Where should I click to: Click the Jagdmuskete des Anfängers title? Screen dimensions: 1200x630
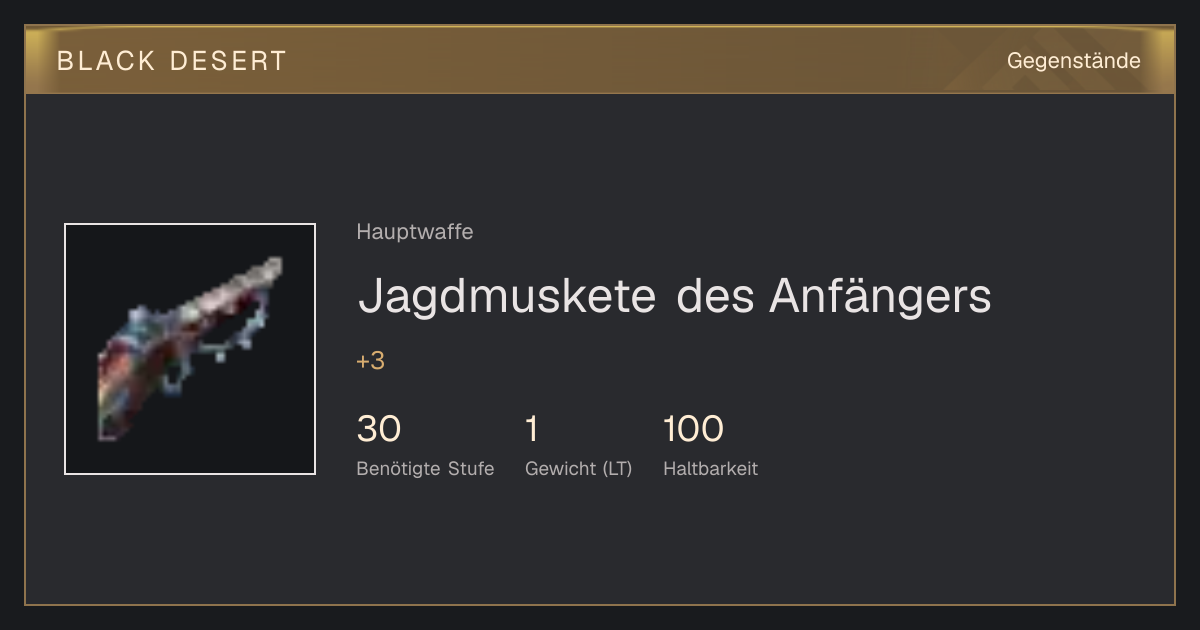[x=675, y=296]
